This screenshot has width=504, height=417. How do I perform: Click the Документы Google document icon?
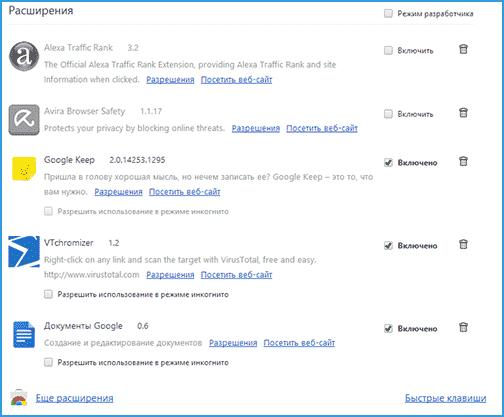click(24, 334)
